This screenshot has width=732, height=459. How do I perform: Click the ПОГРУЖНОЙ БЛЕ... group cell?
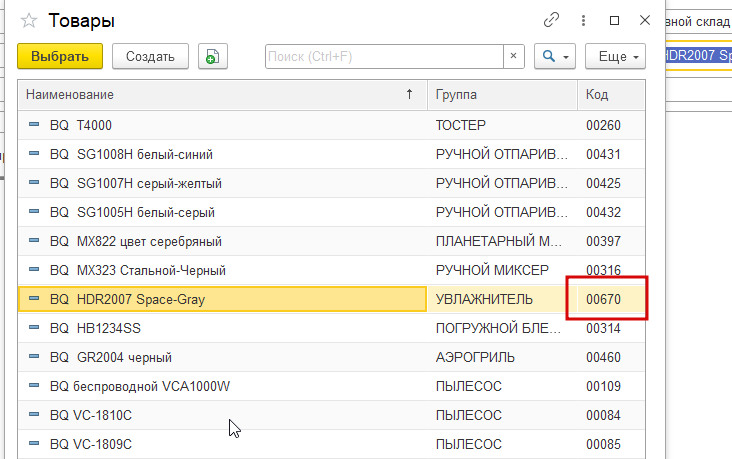point(502,328)
